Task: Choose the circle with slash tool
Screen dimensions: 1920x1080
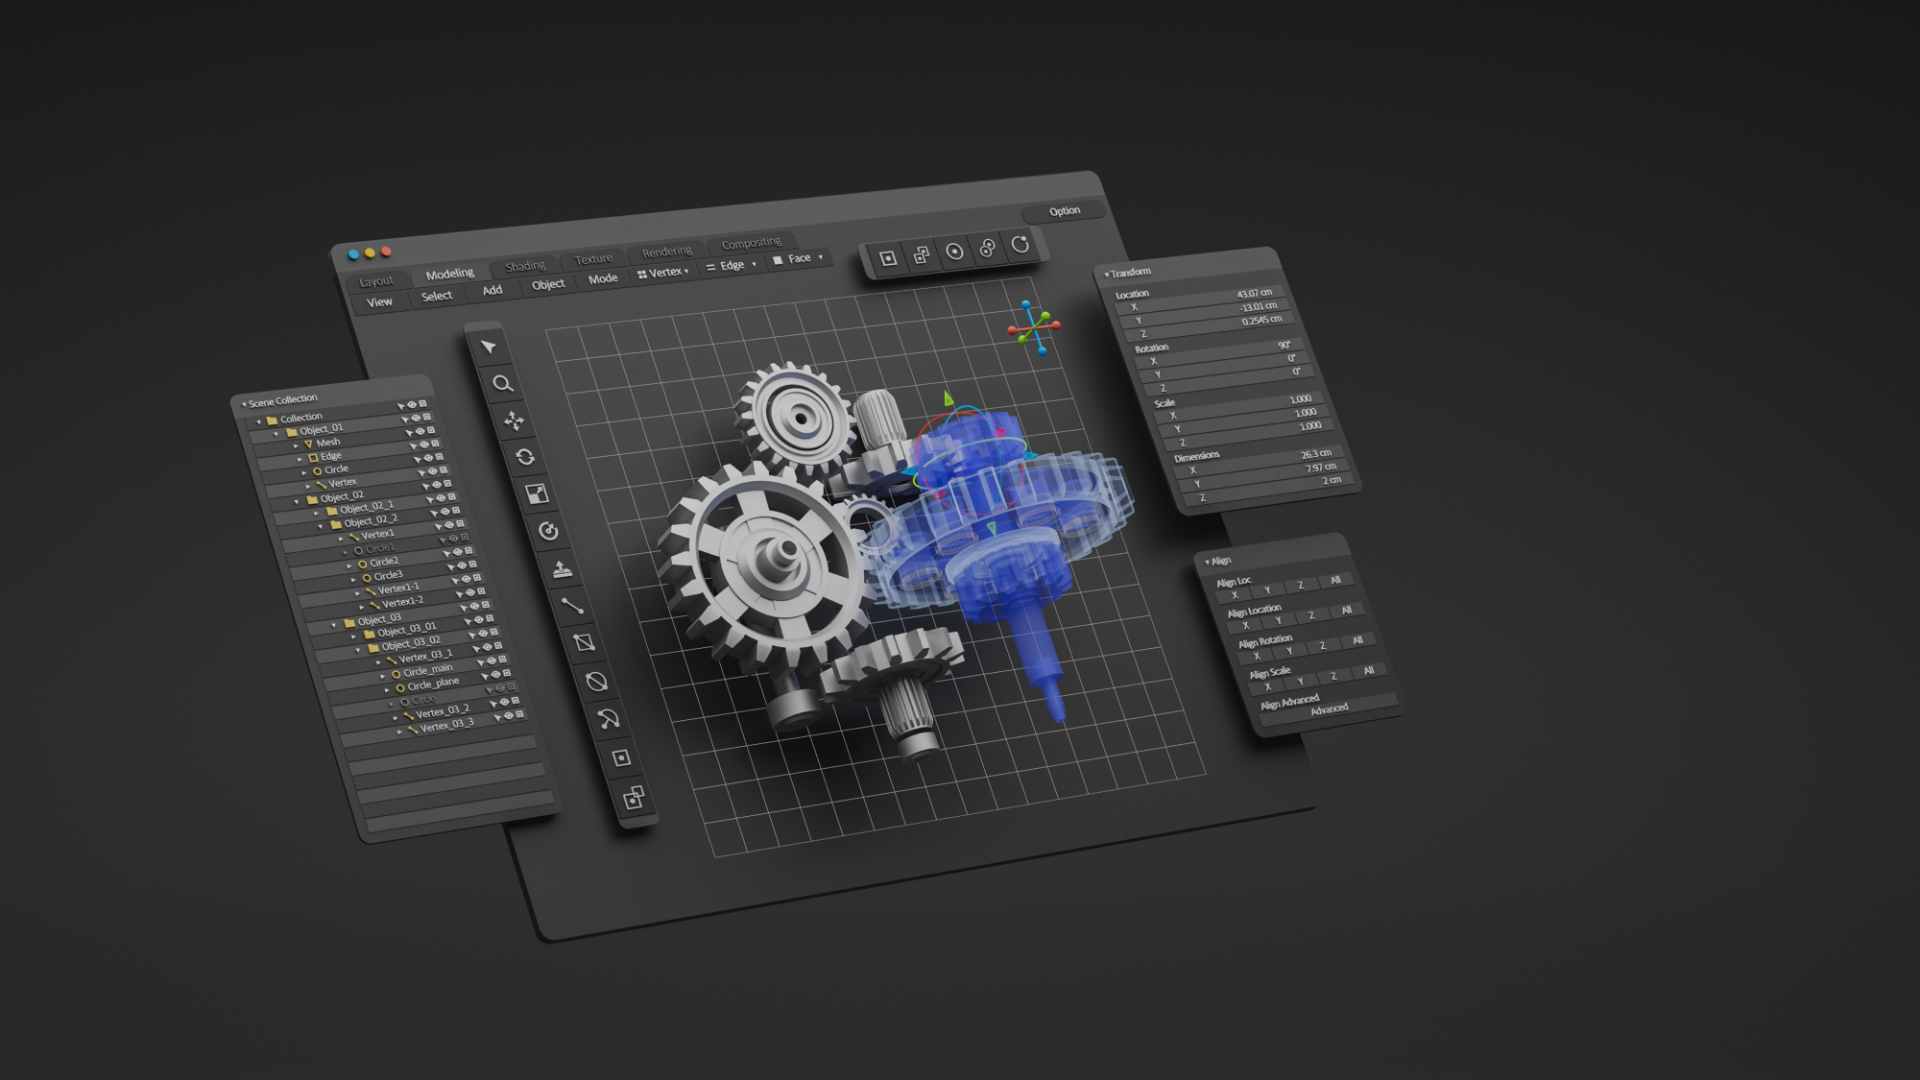Action: click(597, 681)
